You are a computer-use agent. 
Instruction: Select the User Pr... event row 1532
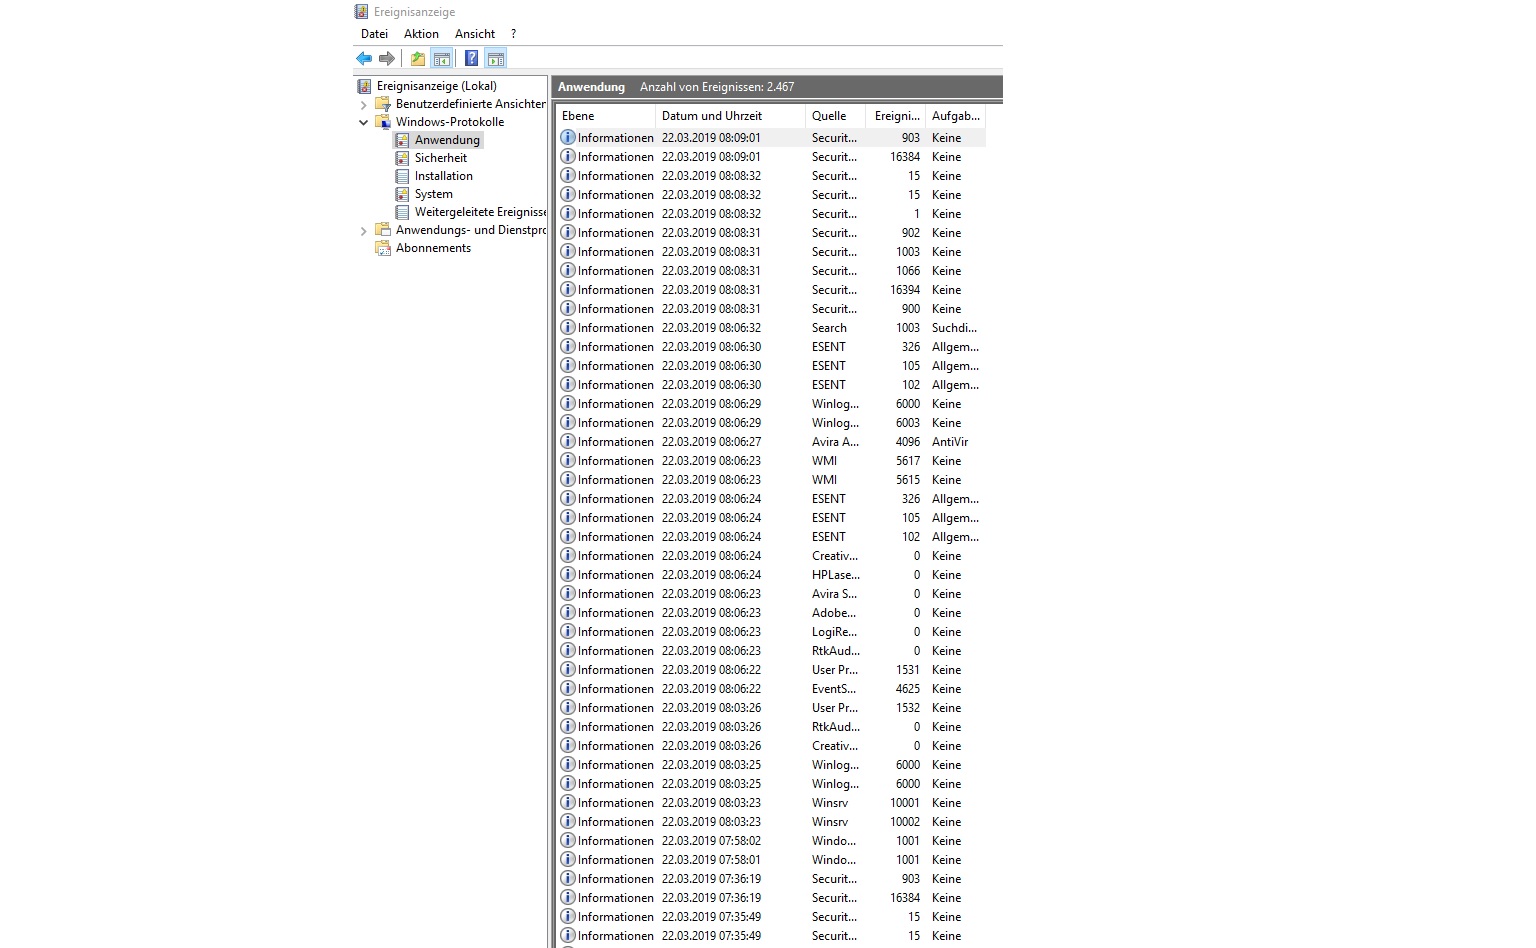[771, 707]
